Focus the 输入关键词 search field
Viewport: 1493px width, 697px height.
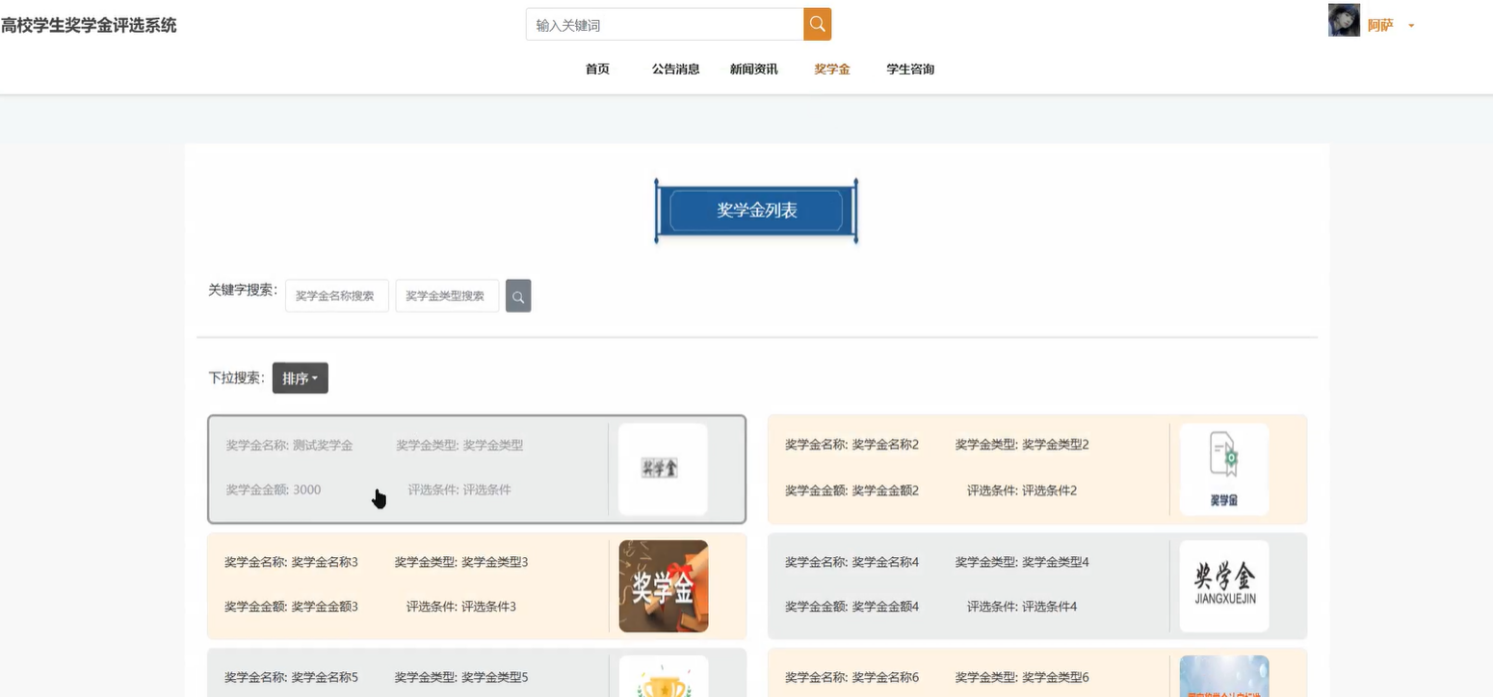pos(665,25)
